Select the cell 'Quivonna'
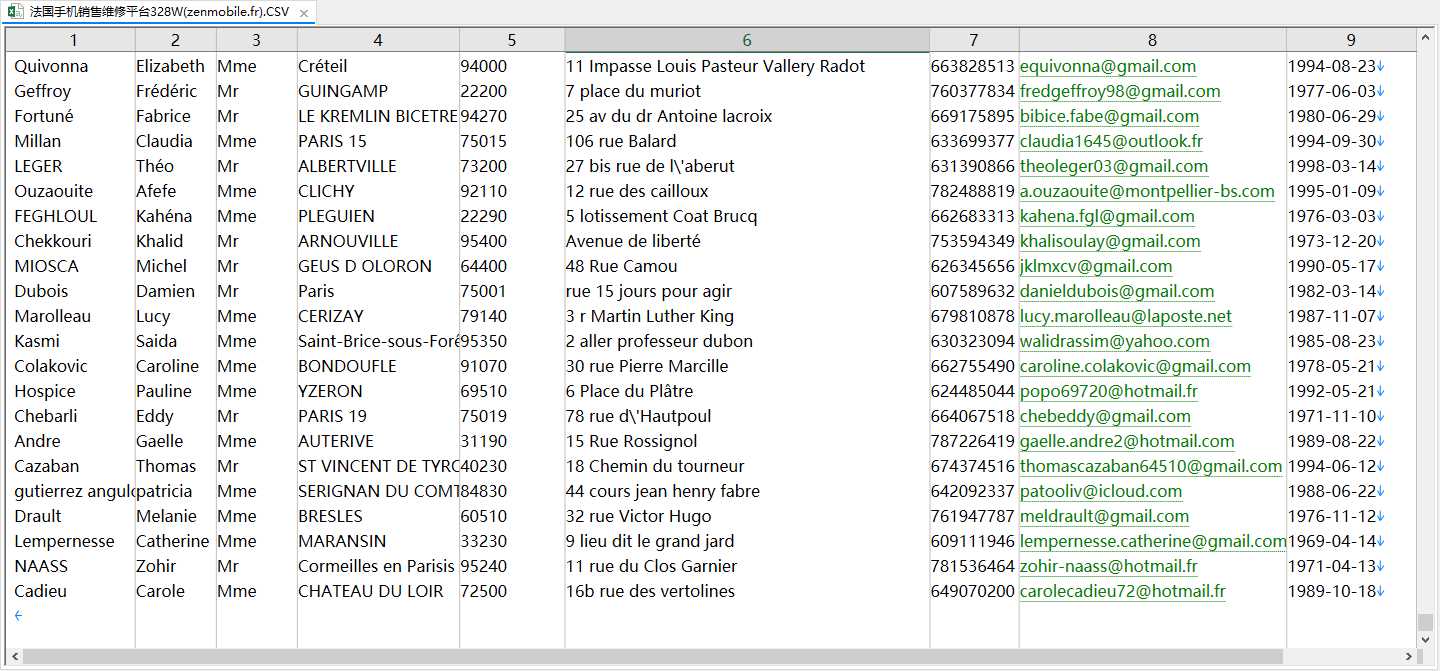This screenshot has height=671, width=1440. pos(51,66)
